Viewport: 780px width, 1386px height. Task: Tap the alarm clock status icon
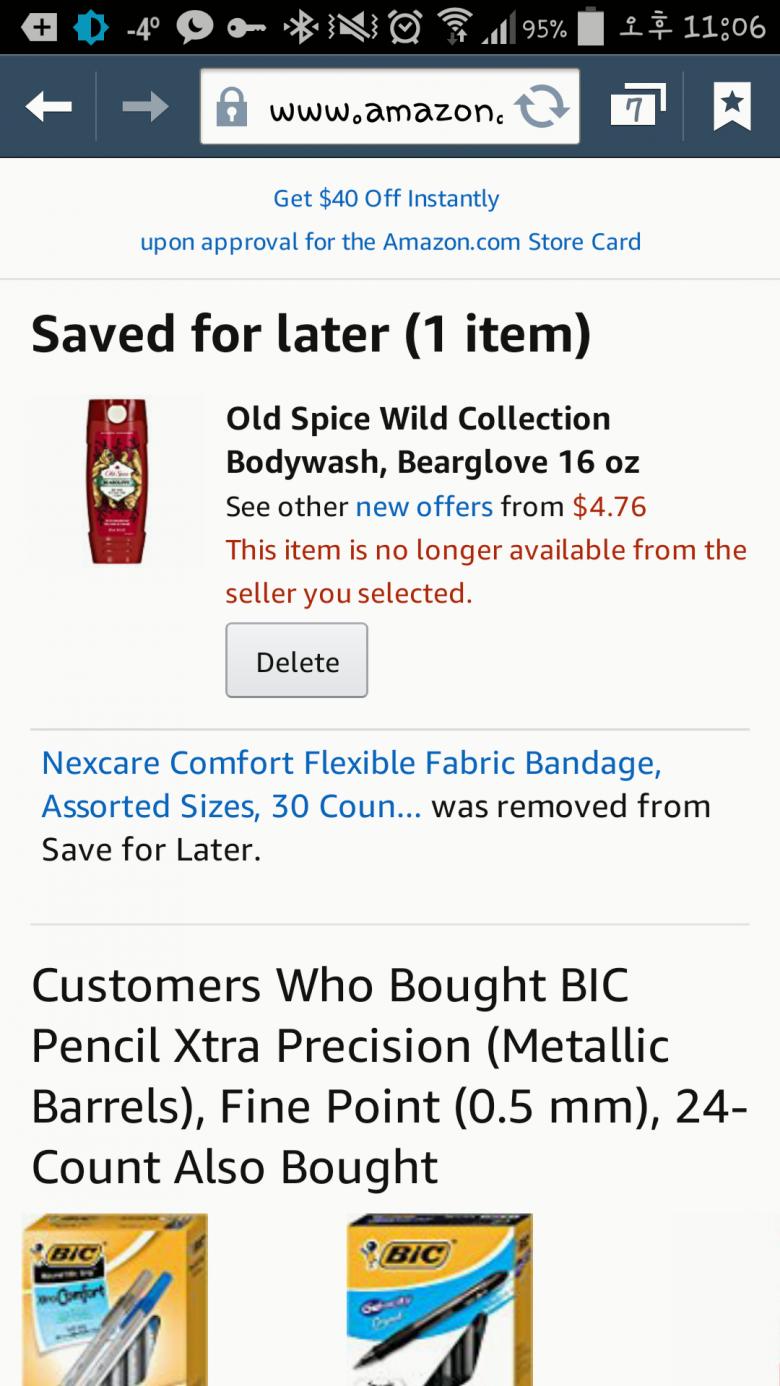(x=405, y=28)
